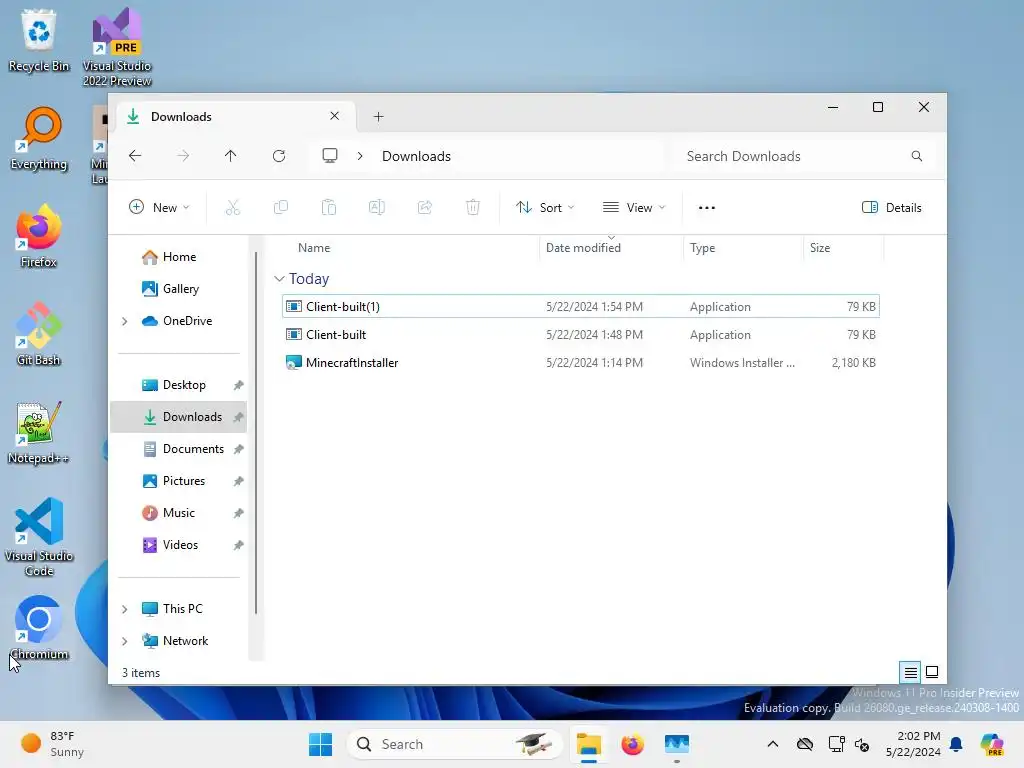Open Gallery in navigation pane
1024x768 pixels.
(x=178, y=289)
